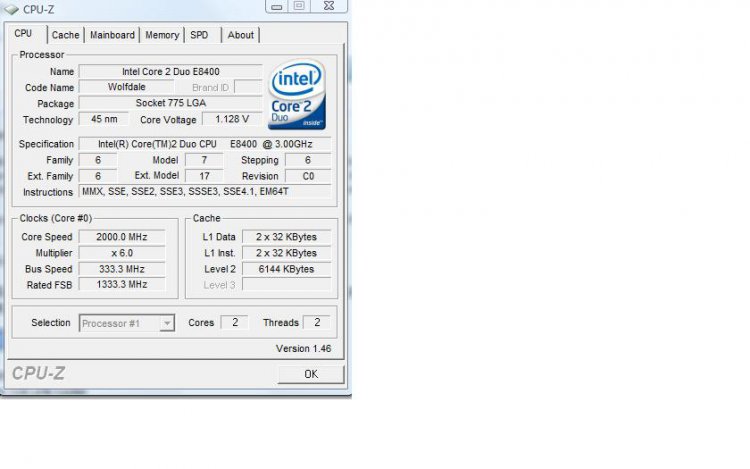The image size is (750, 469).
Task: Click the Intel Core 2 Duo logo
Action: pyautogui.click(x=297, y=94)
